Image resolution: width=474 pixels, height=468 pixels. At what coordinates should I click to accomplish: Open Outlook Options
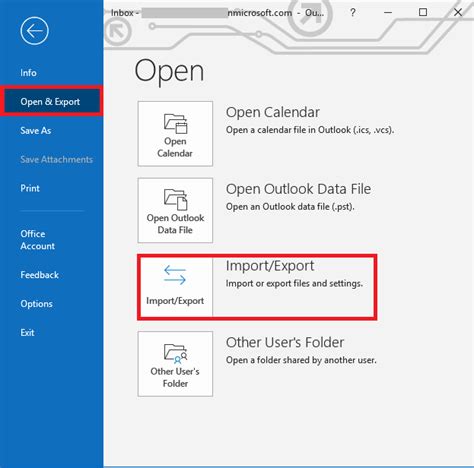tap(36, 304)
